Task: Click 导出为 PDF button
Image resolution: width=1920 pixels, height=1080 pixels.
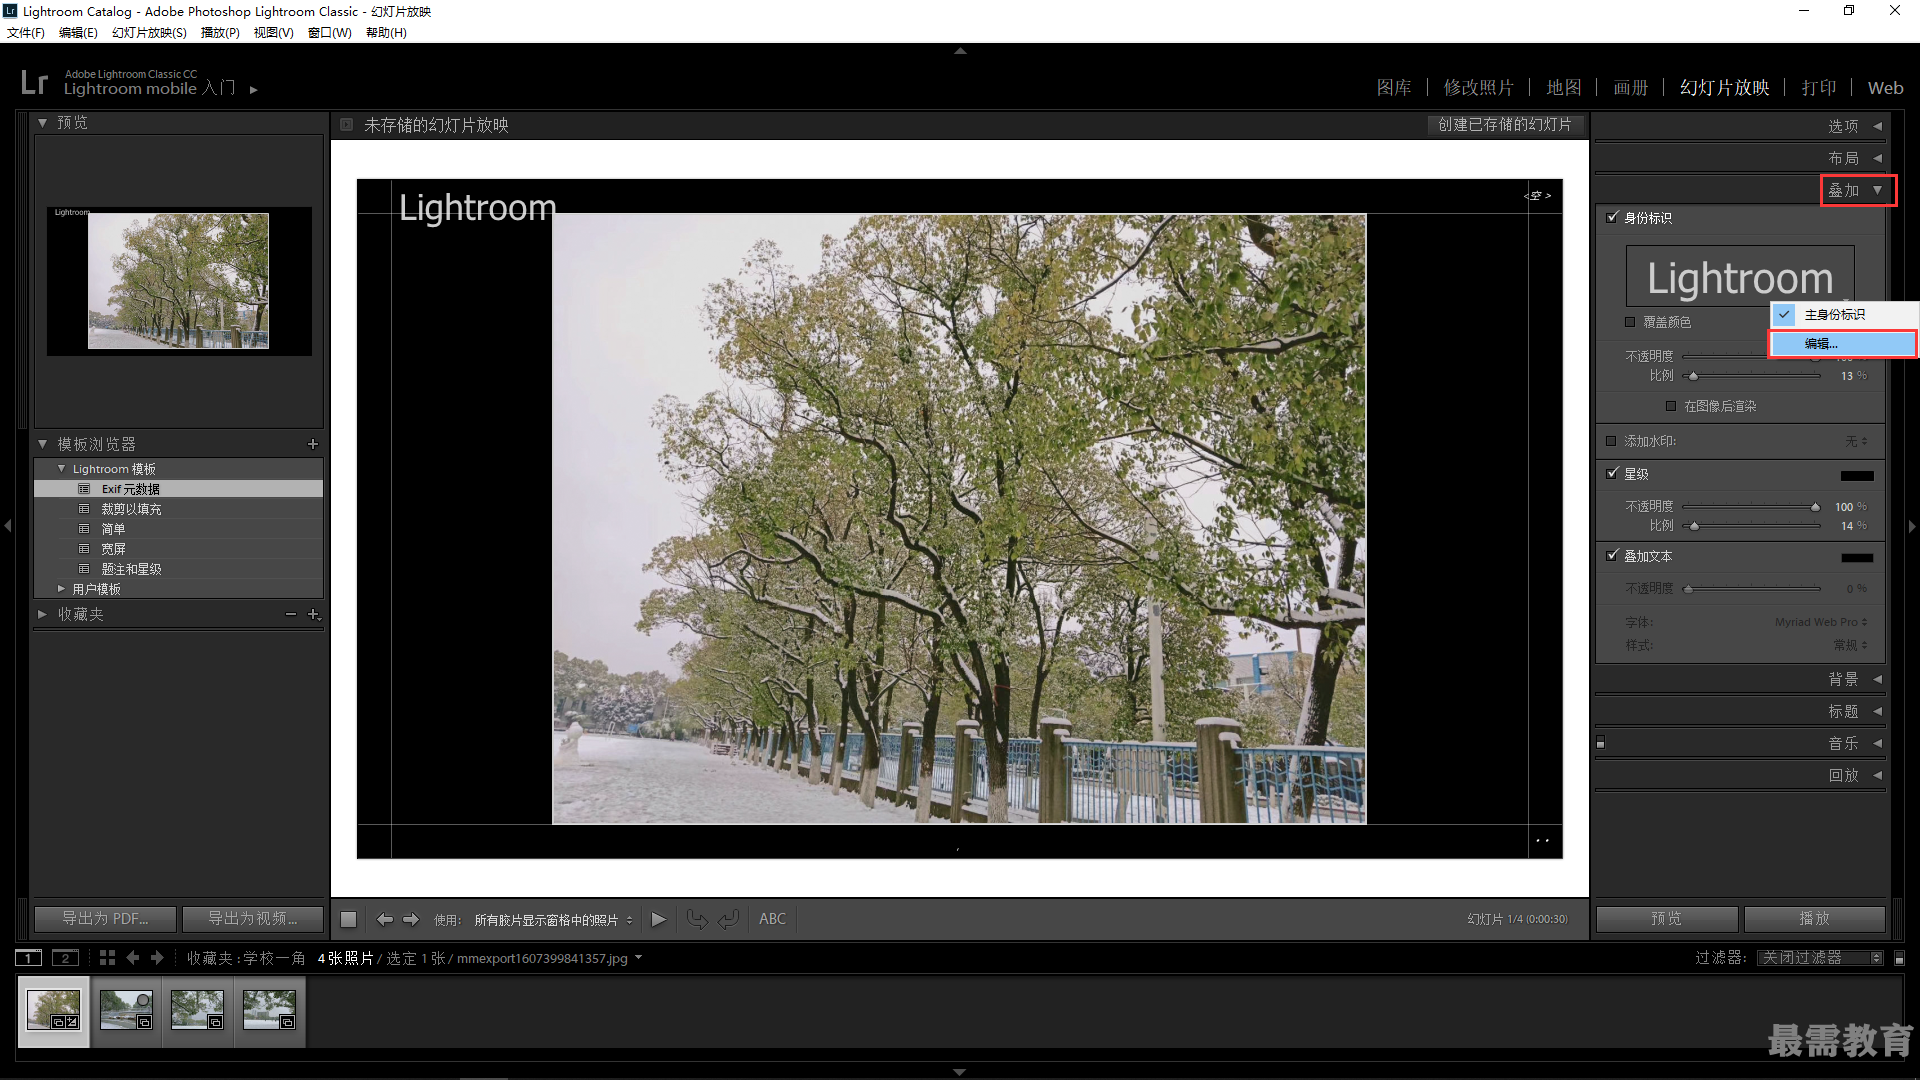Action: (x=105, y=918)
